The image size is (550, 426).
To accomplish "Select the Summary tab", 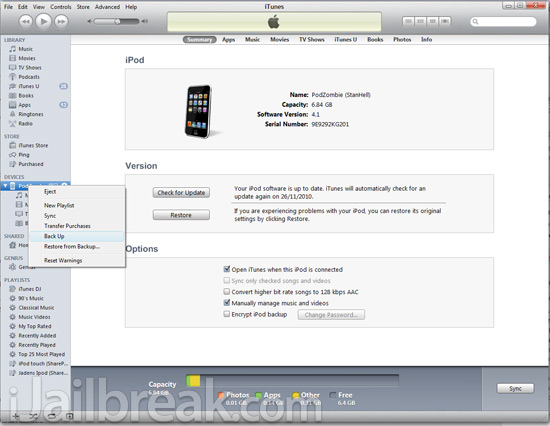I will point(200,40).
